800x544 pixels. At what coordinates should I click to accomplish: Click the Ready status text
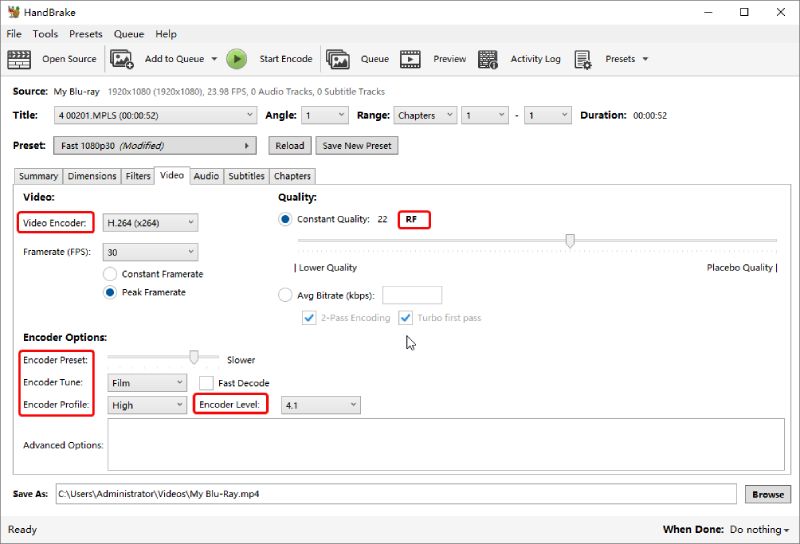point(22,530)
